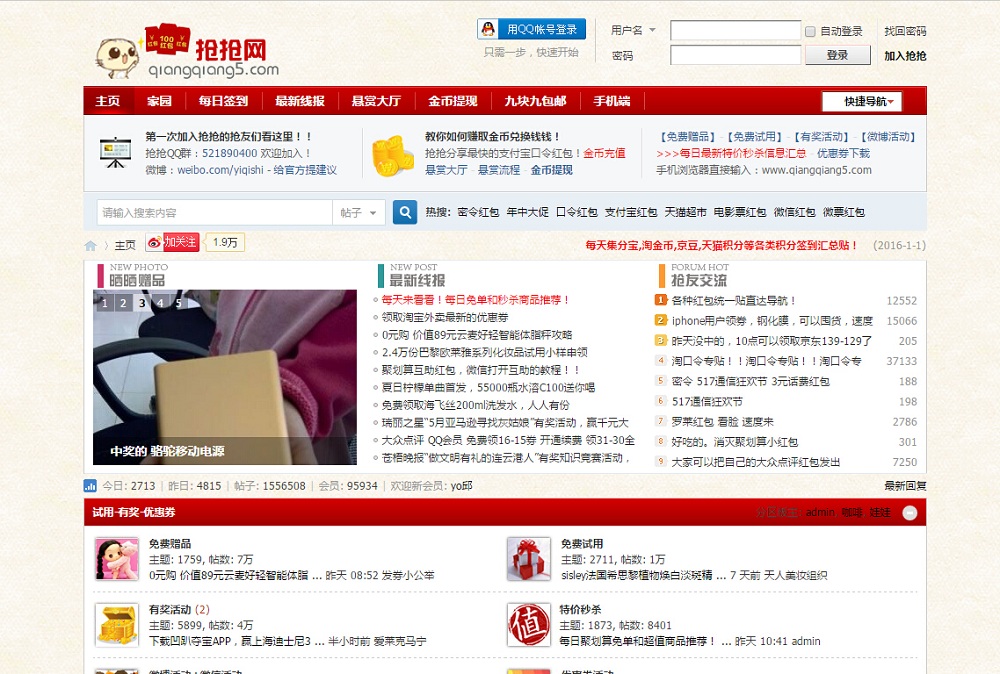Switch to slideshow image 2
Viewport: 1000px width, 674px height.
pyautogui.click(x=123, y=303)
